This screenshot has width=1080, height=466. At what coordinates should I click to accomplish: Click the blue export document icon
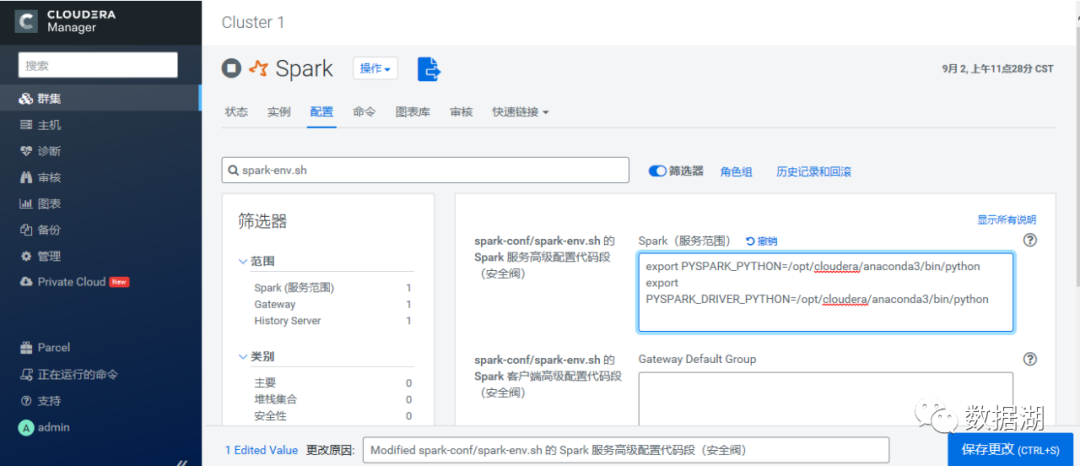pyautogui.click(x=430, y=69)
